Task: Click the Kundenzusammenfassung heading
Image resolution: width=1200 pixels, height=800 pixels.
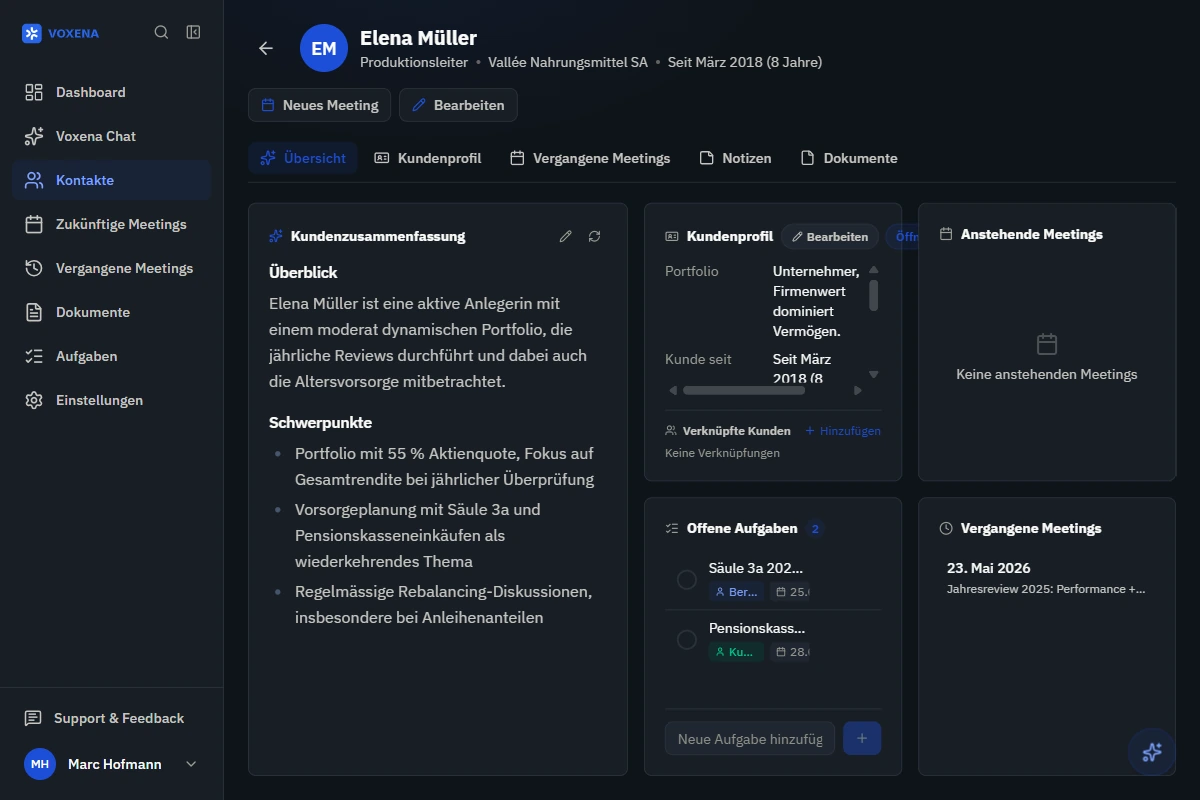Action: 378,236
